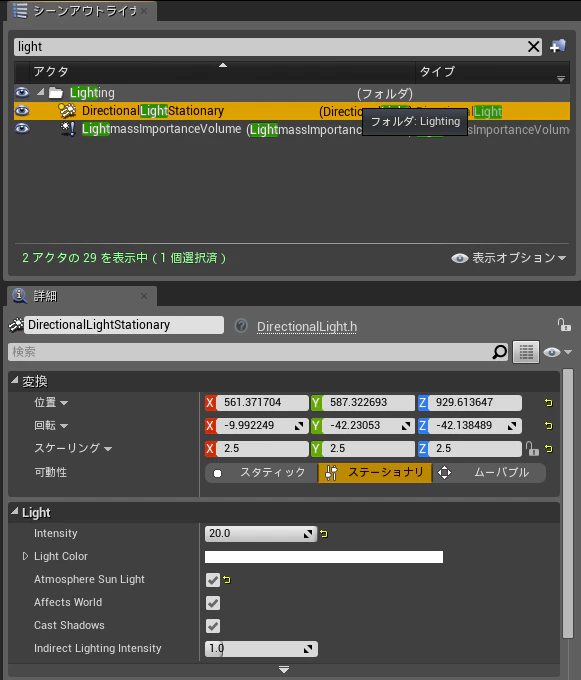The image size is (581, 680).
Task: Expand Light Color property
Action: click(x=25, y=556)
